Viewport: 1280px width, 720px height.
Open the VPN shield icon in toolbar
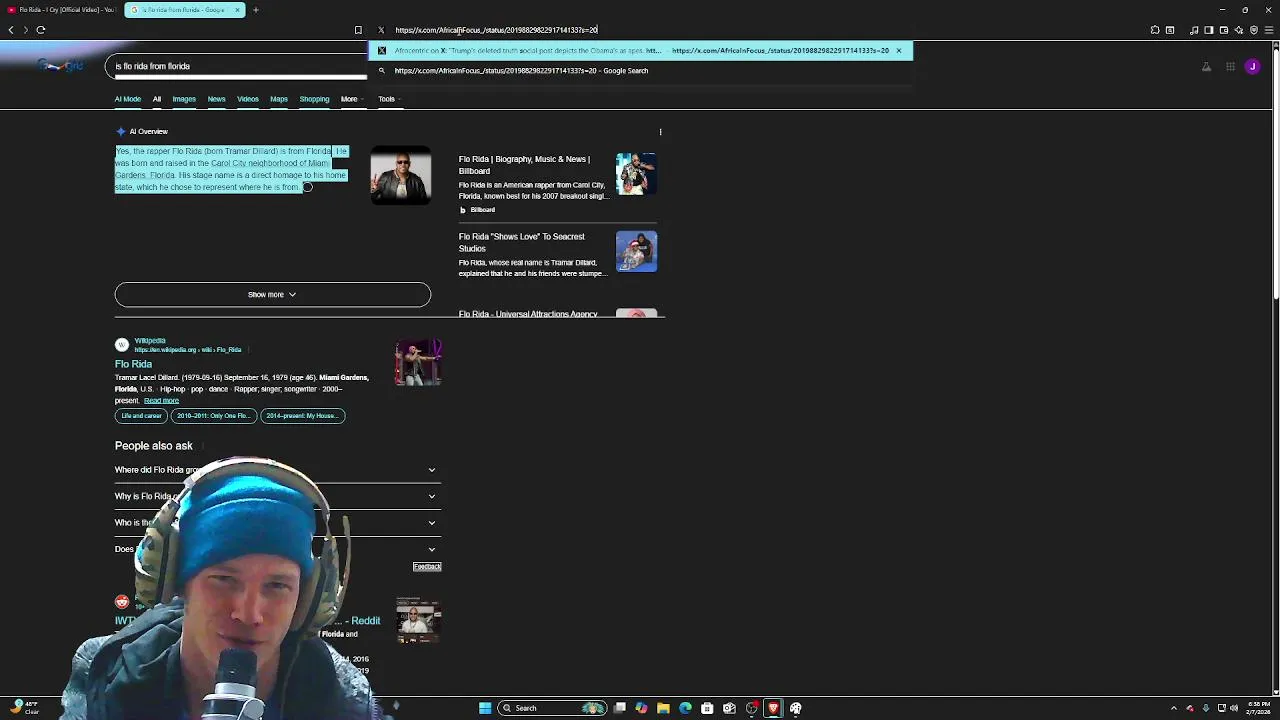point(1254,30)
